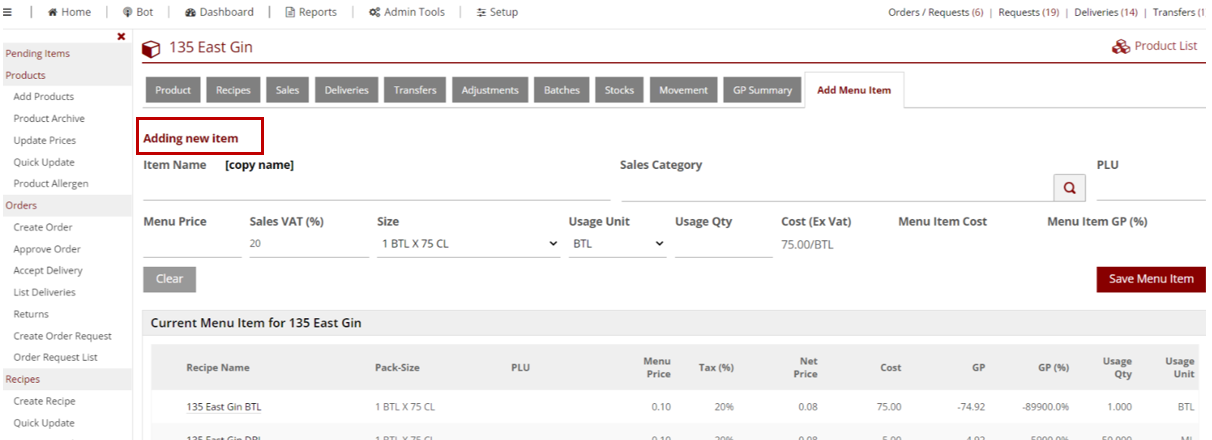The image size is (1212, 440).
Task: Open the Admin Tools menu
Action: 405,12
